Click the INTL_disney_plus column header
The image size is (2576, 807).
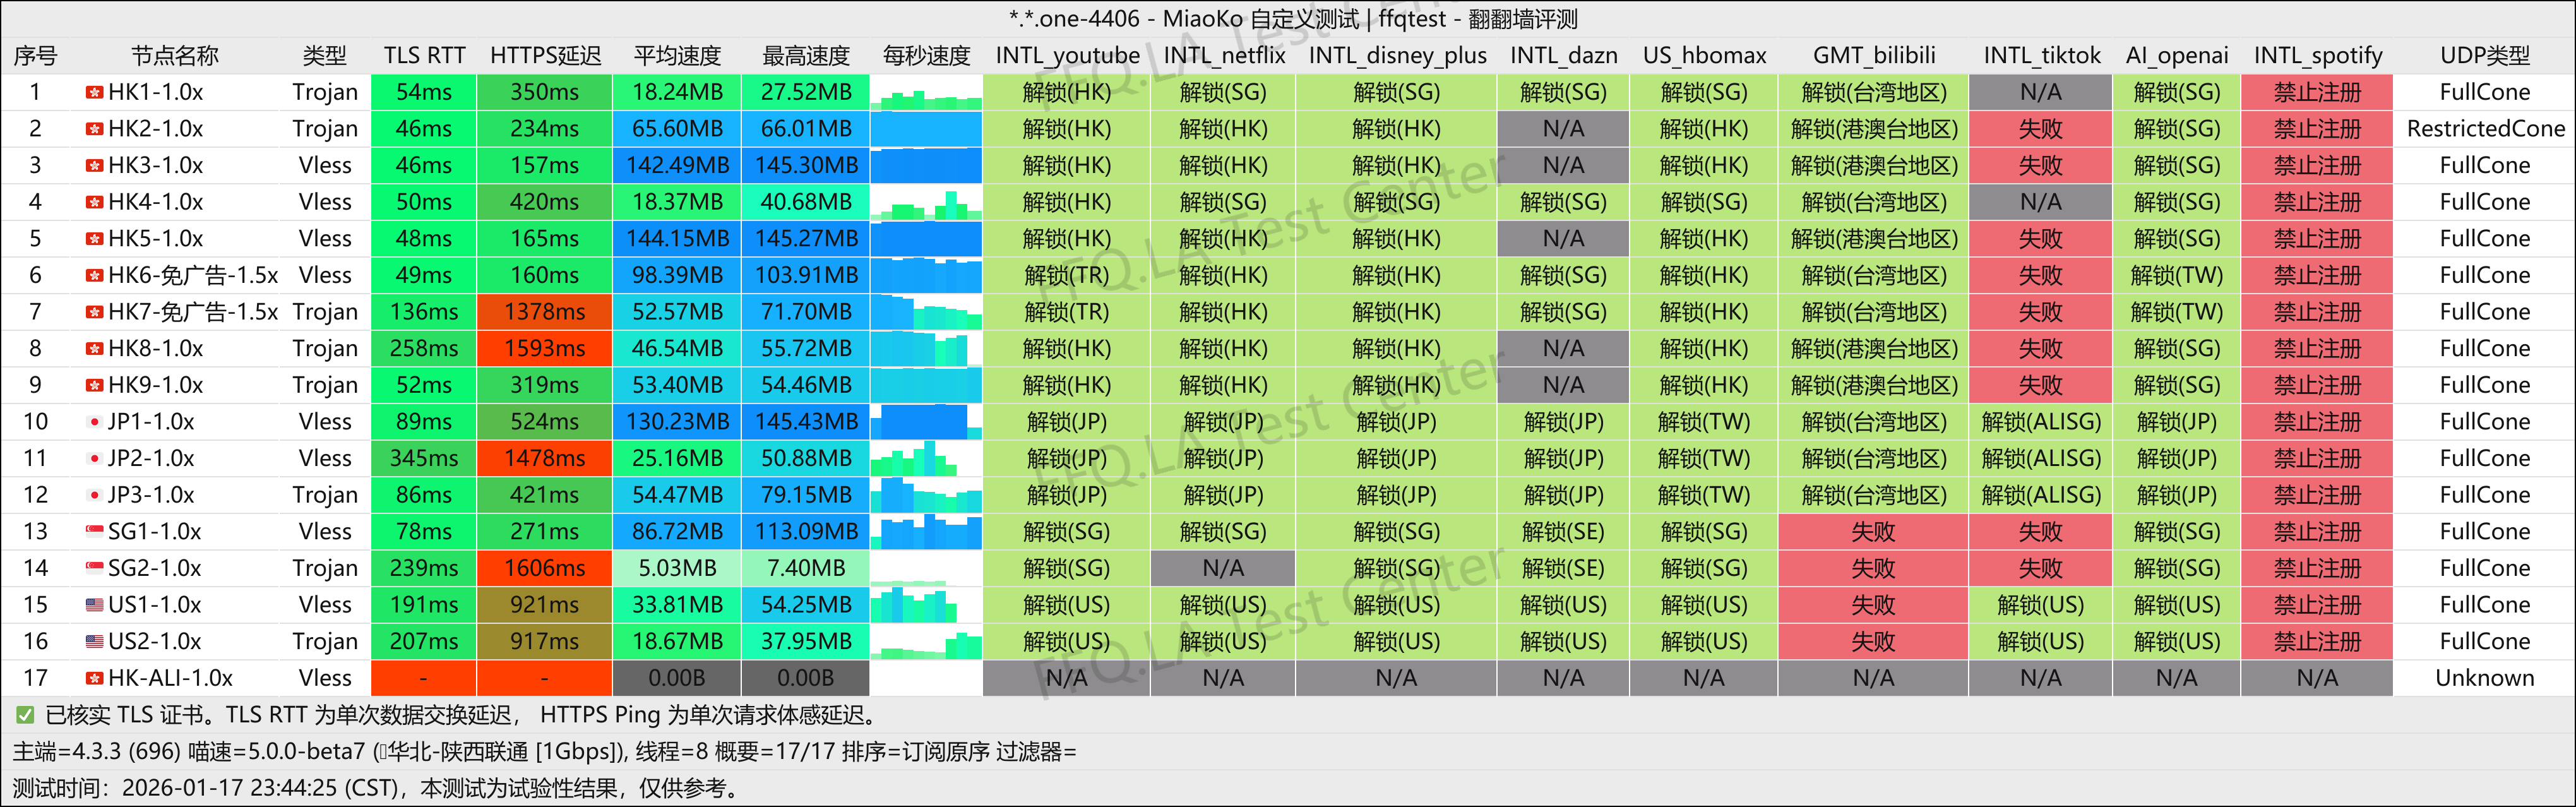click(x=1397, y=56)
